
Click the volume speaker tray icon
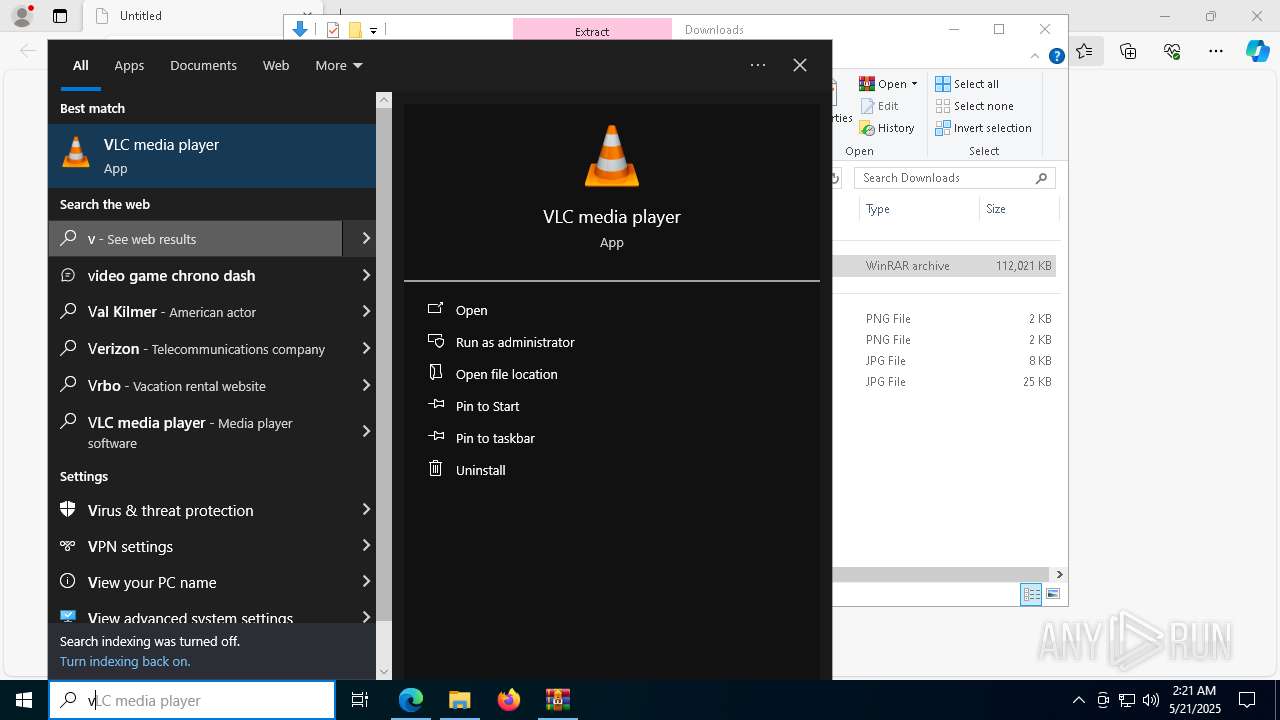(x=1151, y=700)
